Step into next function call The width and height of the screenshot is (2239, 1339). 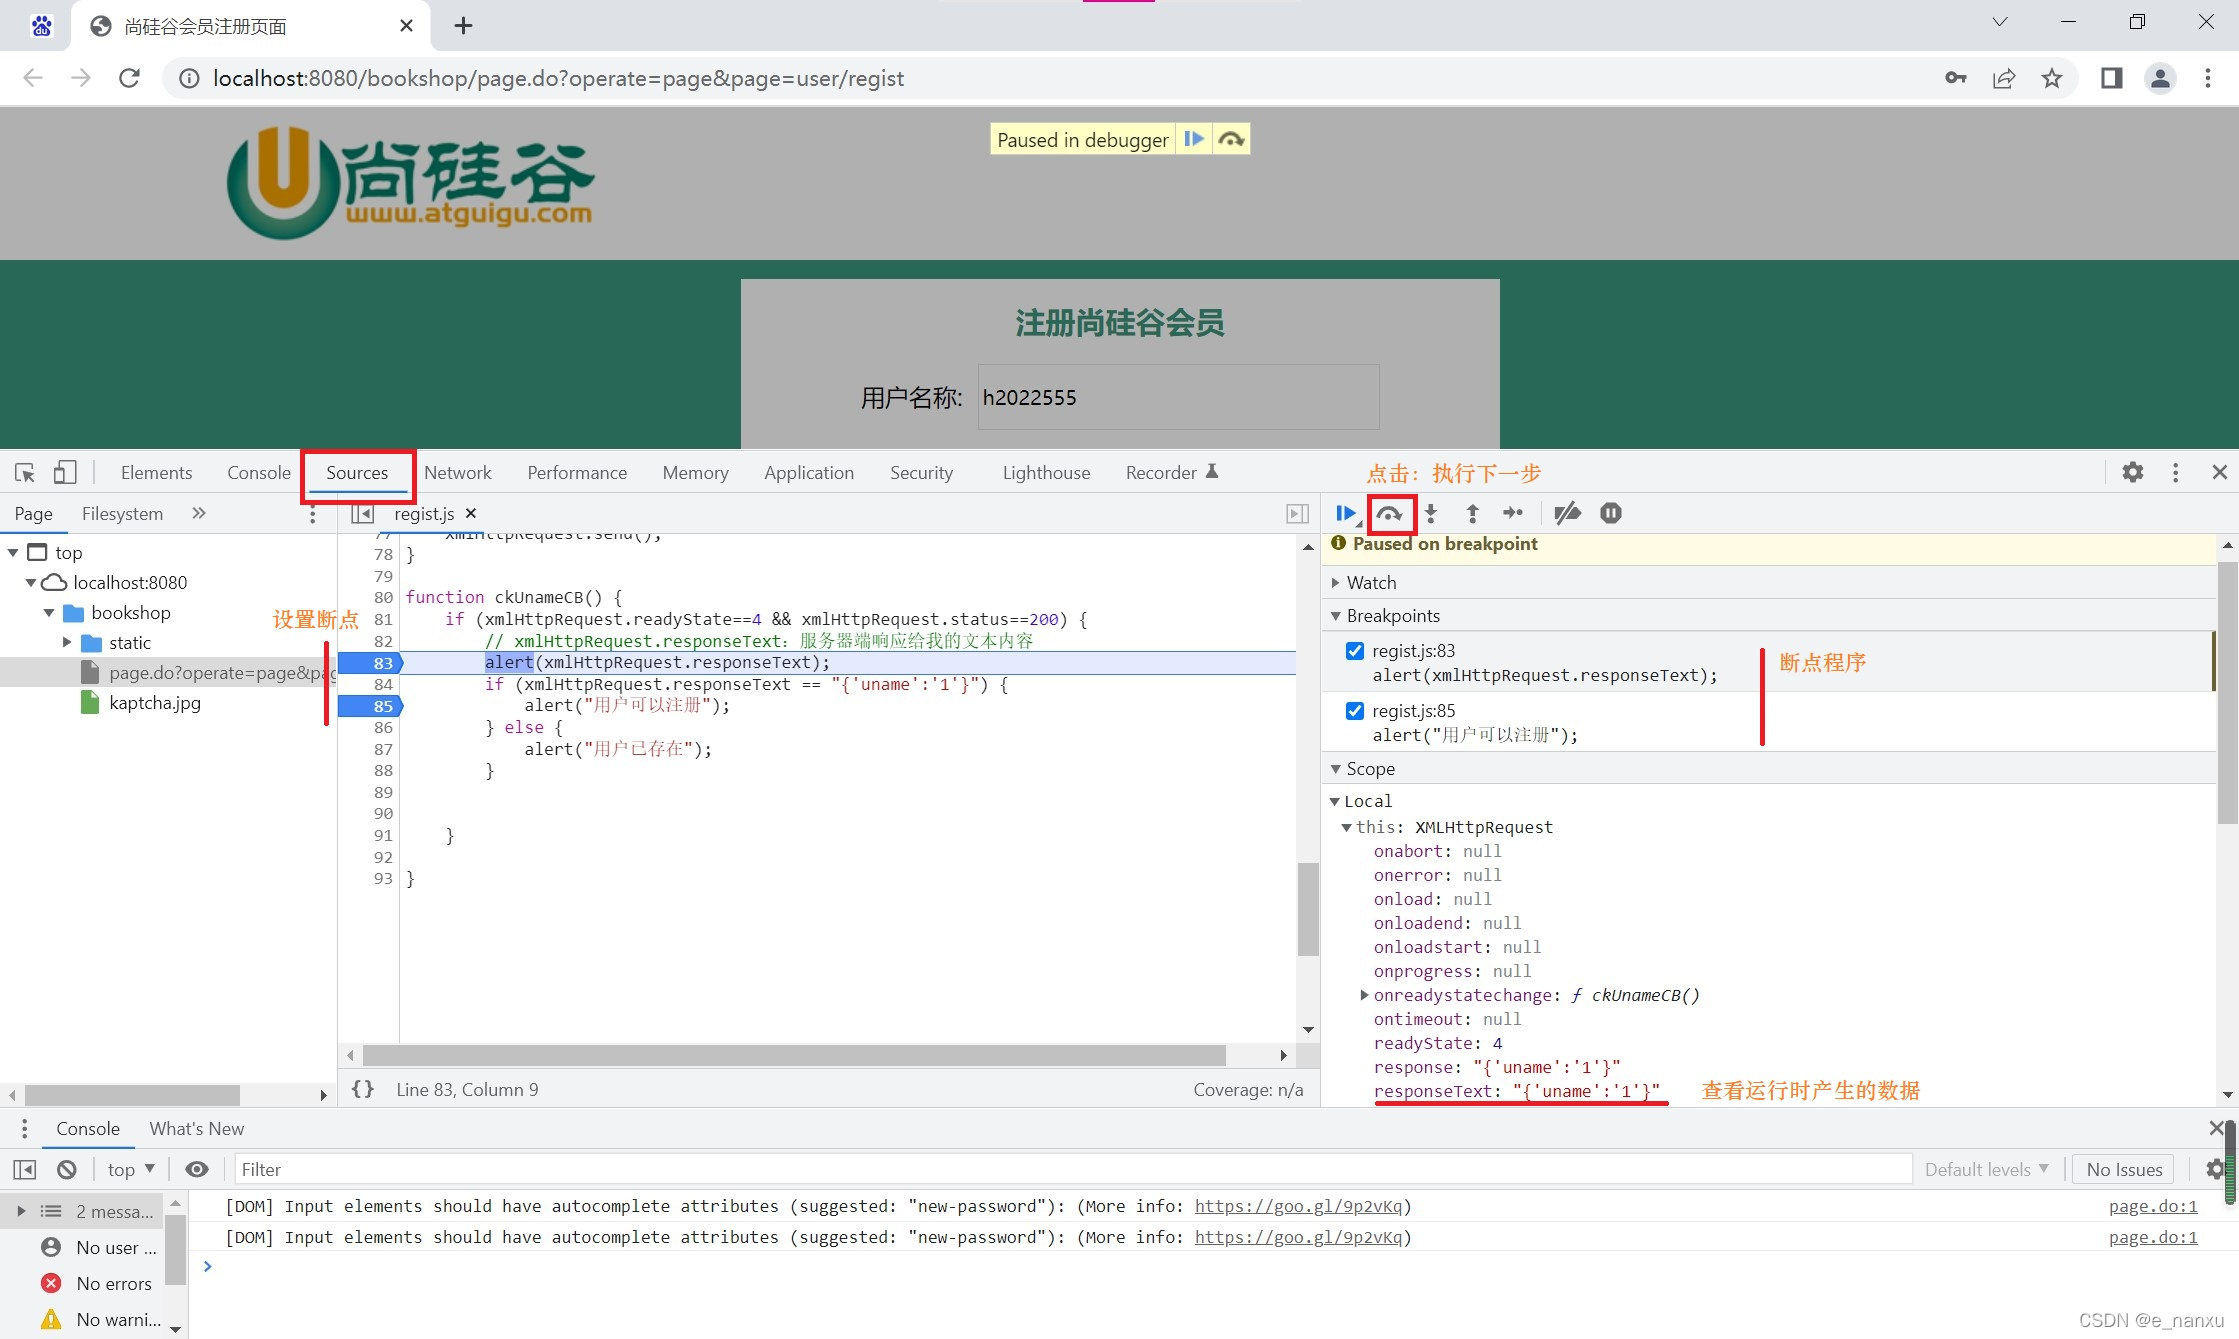click(x=1431, y=513)
